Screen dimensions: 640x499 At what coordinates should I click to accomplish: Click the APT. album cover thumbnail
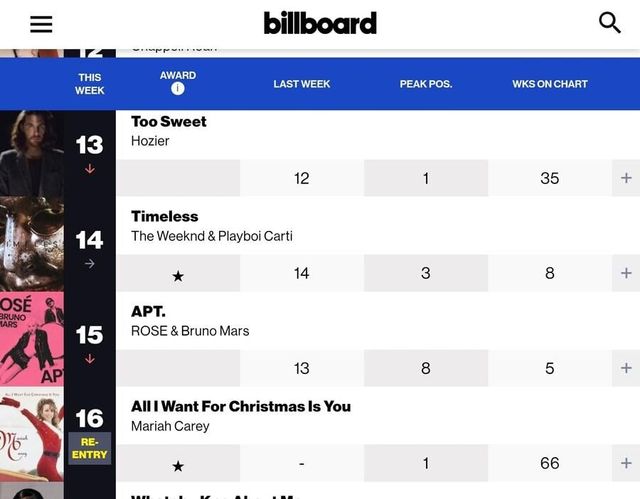point(32,339)
